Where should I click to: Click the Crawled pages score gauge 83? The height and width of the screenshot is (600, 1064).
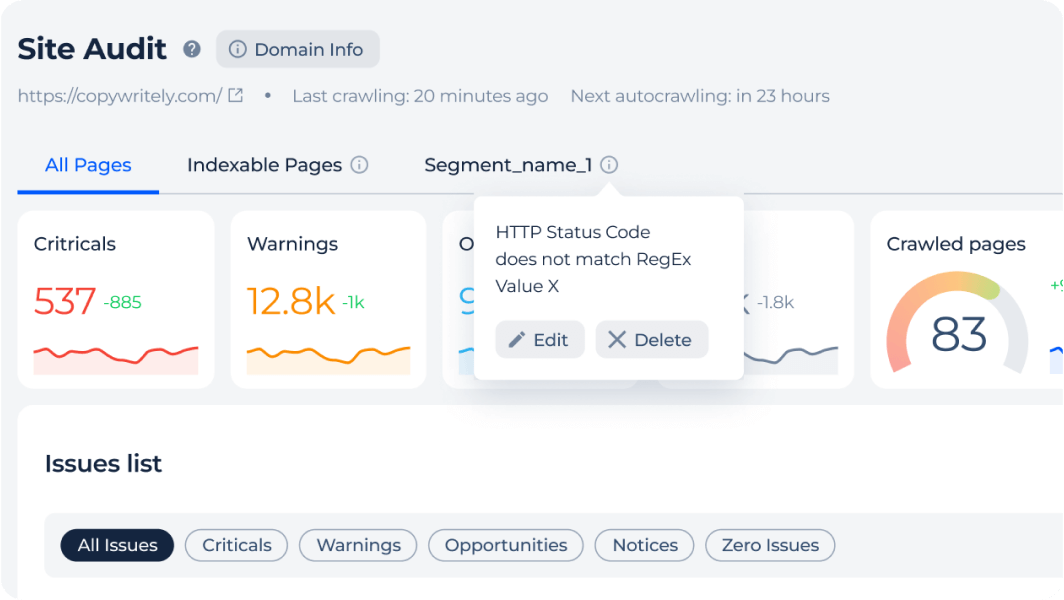point(957,322)
